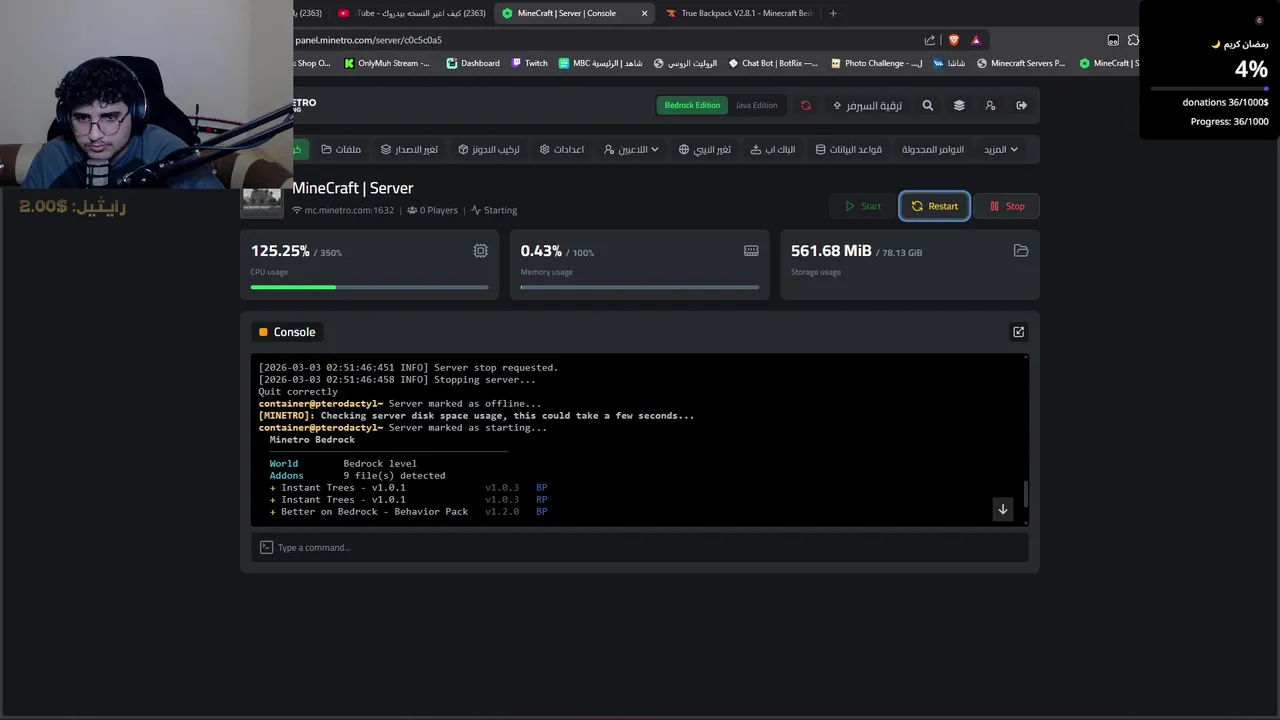Open Dashboard bookmark
1280x720 pixels.
(473, 63)
